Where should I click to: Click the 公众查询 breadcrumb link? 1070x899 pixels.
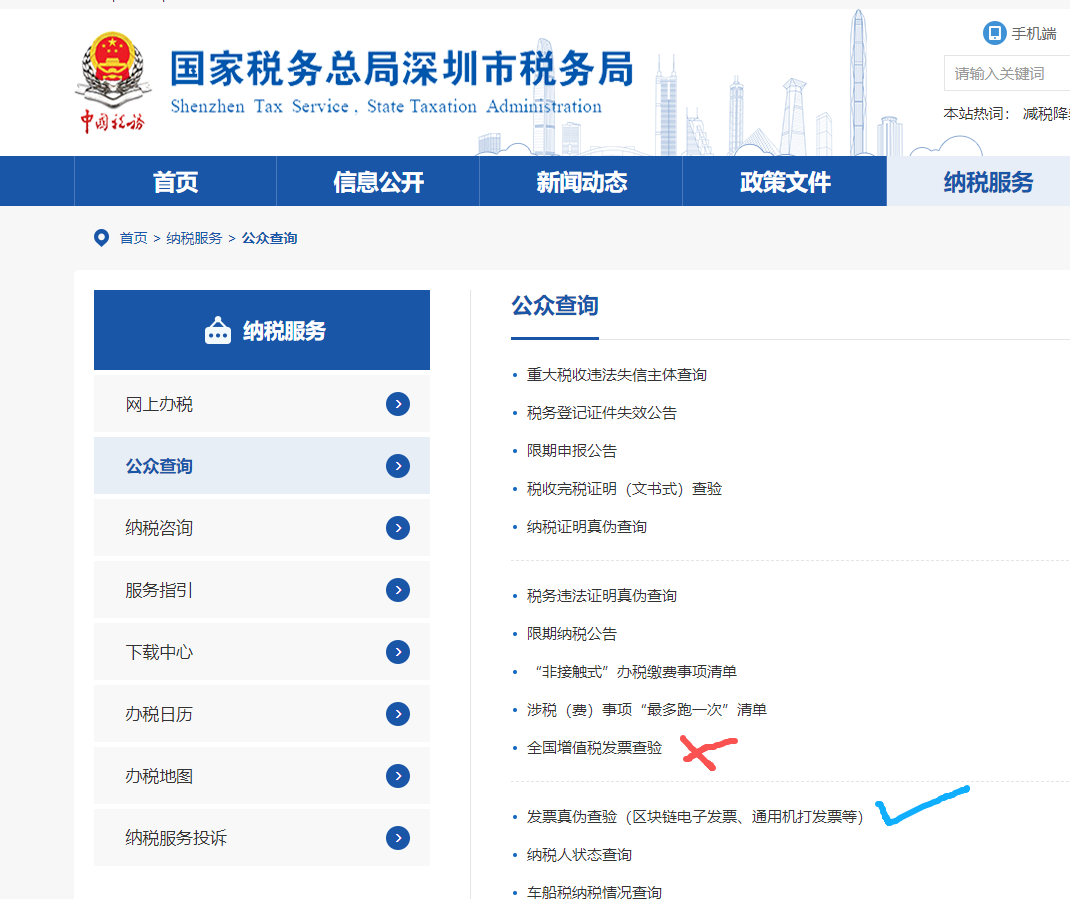point(270,238)
